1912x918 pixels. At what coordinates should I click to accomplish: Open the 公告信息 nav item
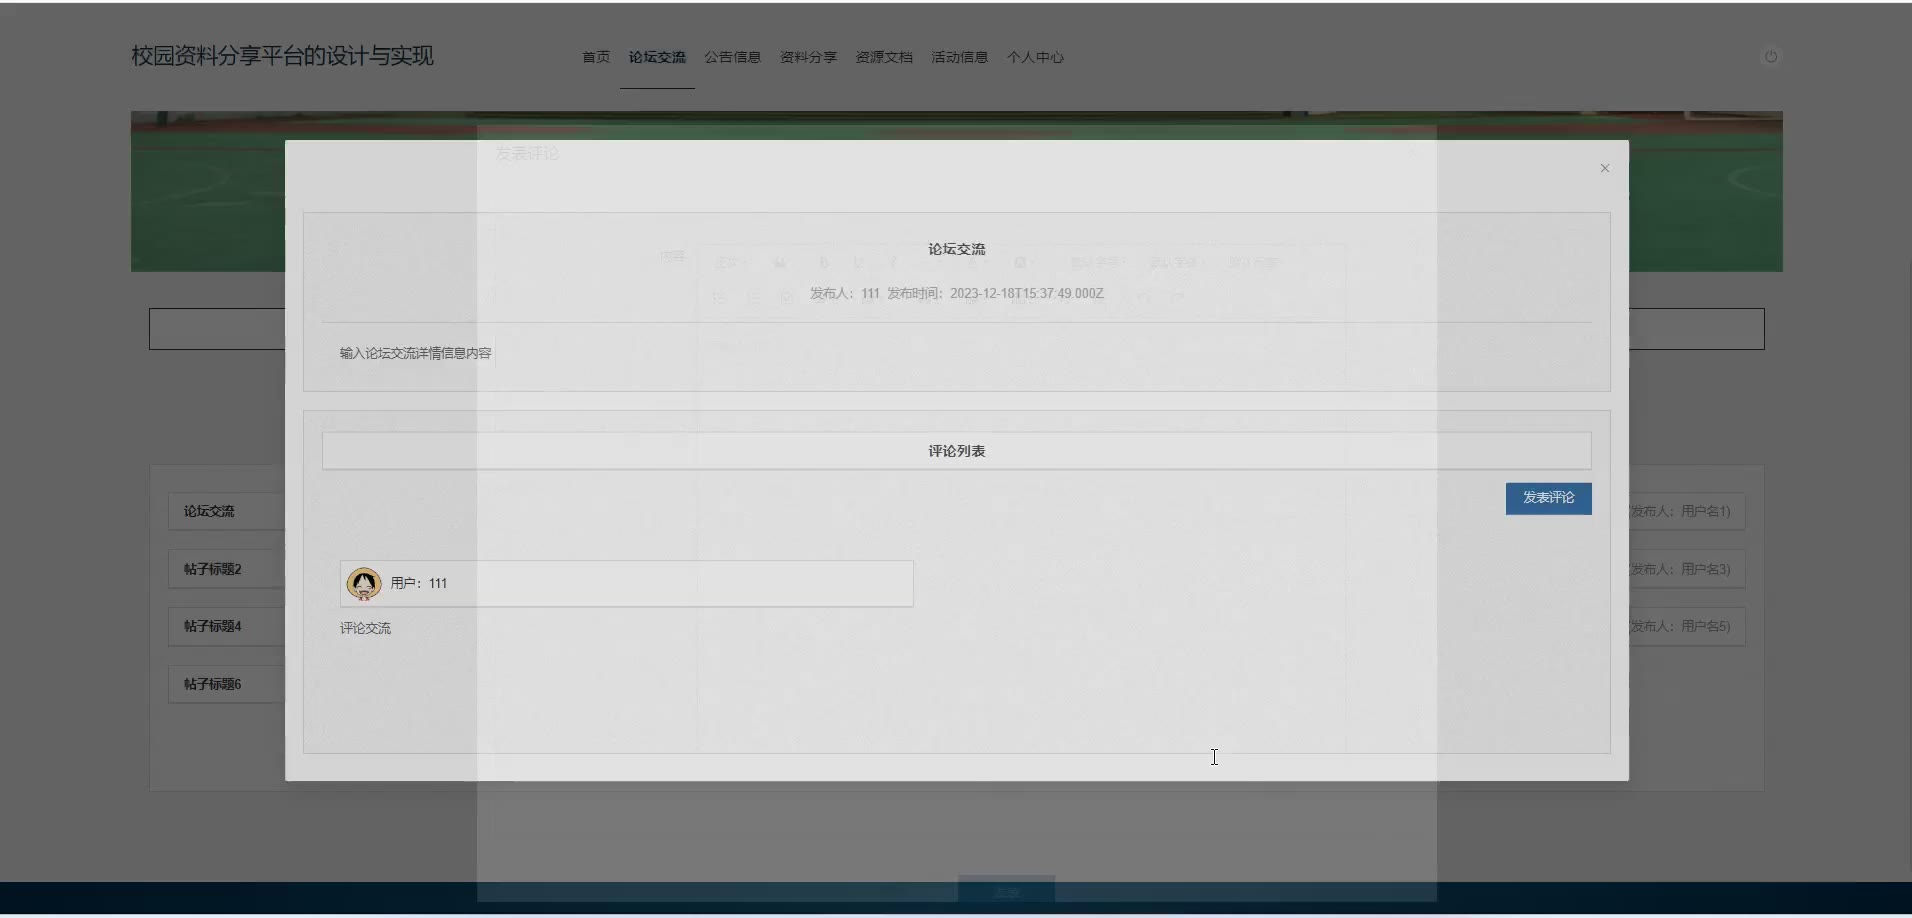pos(732,57)
